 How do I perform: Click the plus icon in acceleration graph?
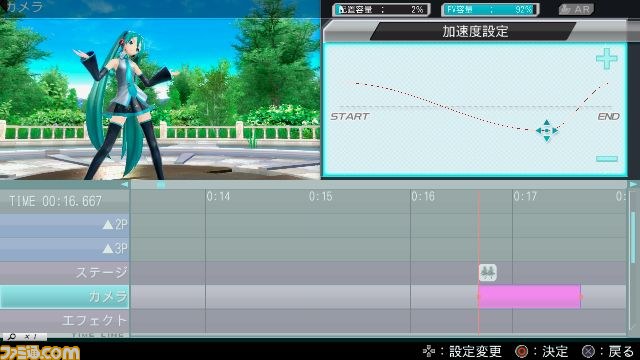coord(607,58)
